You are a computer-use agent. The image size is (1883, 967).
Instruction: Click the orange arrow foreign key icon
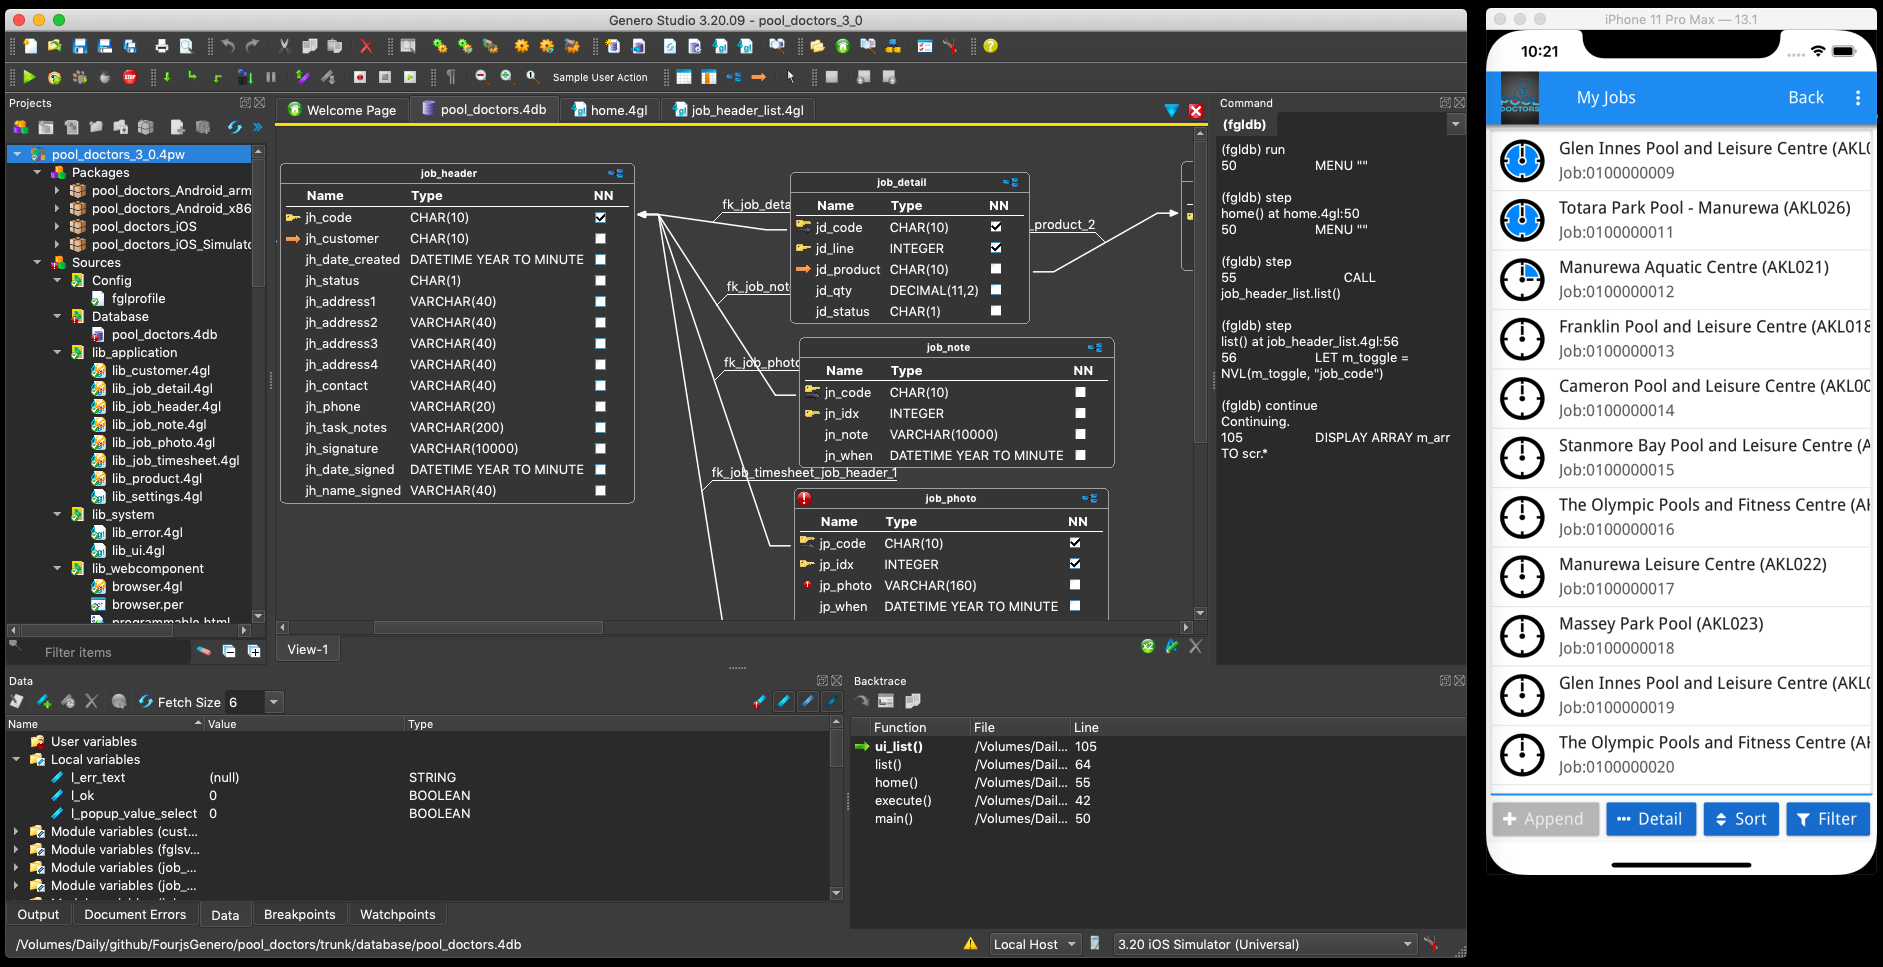pos(759,77)
